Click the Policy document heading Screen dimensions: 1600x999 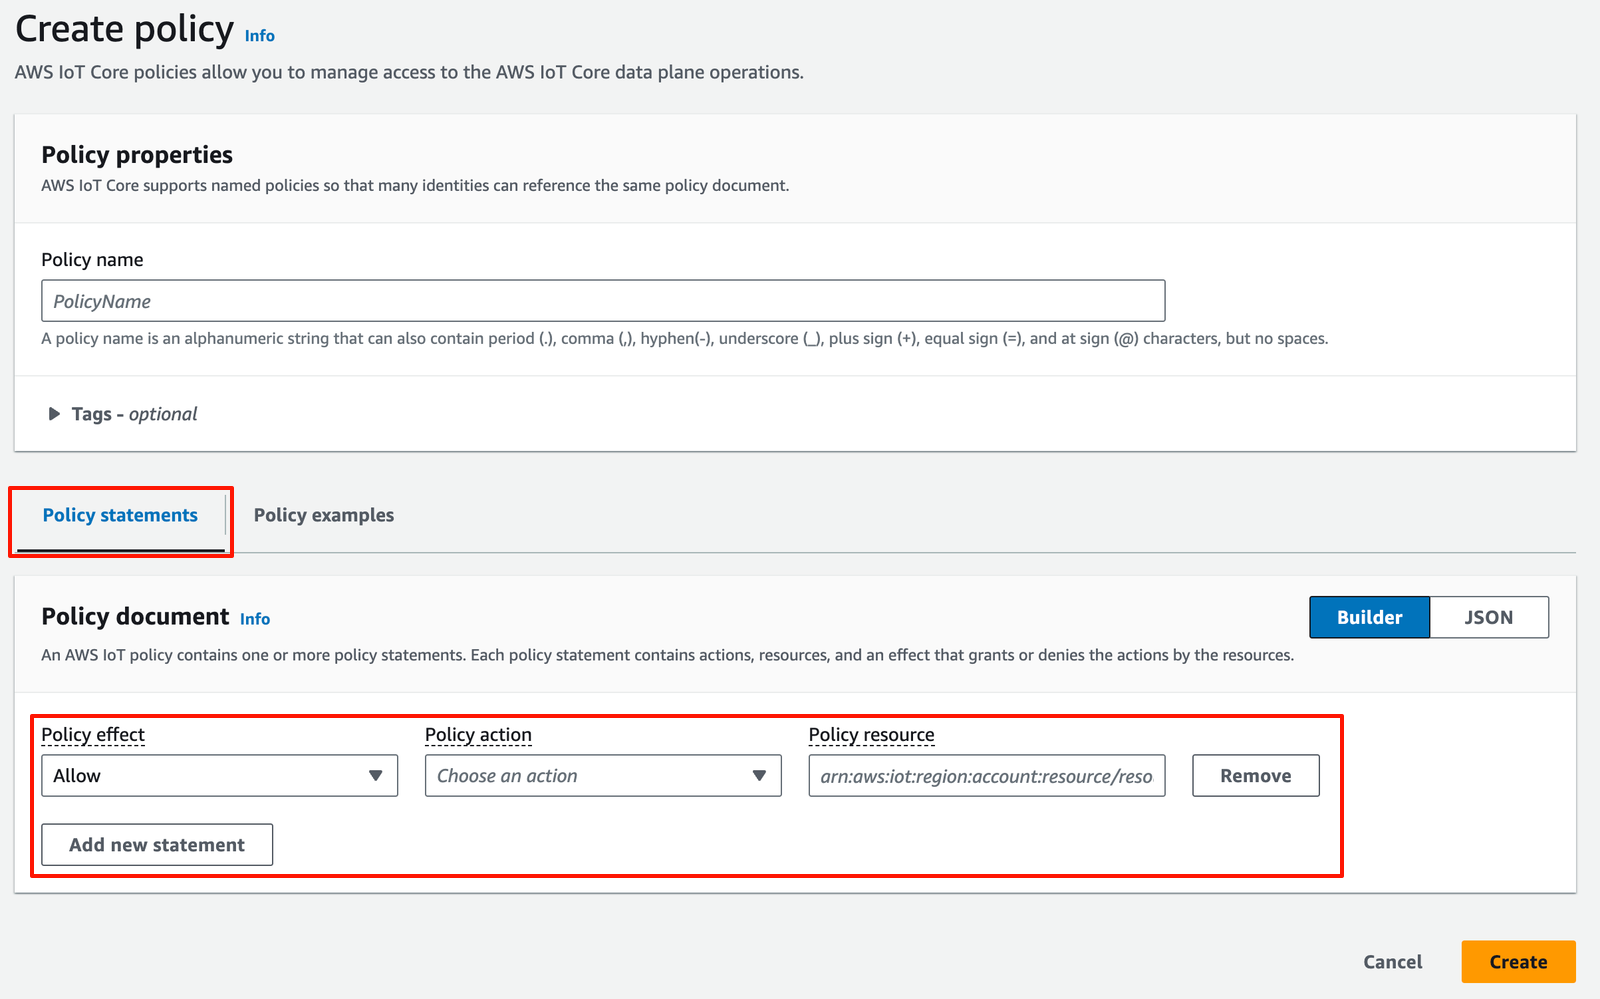click(135, 617)
